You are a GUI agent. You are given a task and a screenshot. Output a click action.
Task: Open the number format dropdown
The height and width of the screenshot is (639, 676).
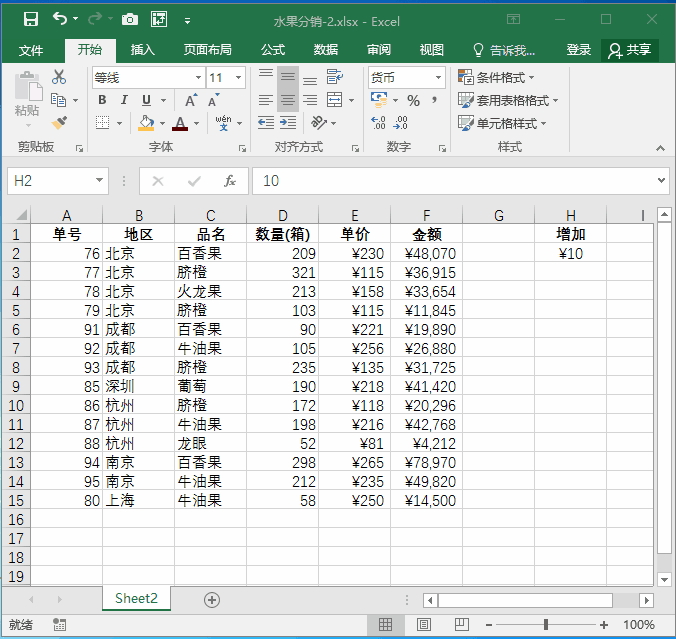pyautogui.click(x=438, y=77)
